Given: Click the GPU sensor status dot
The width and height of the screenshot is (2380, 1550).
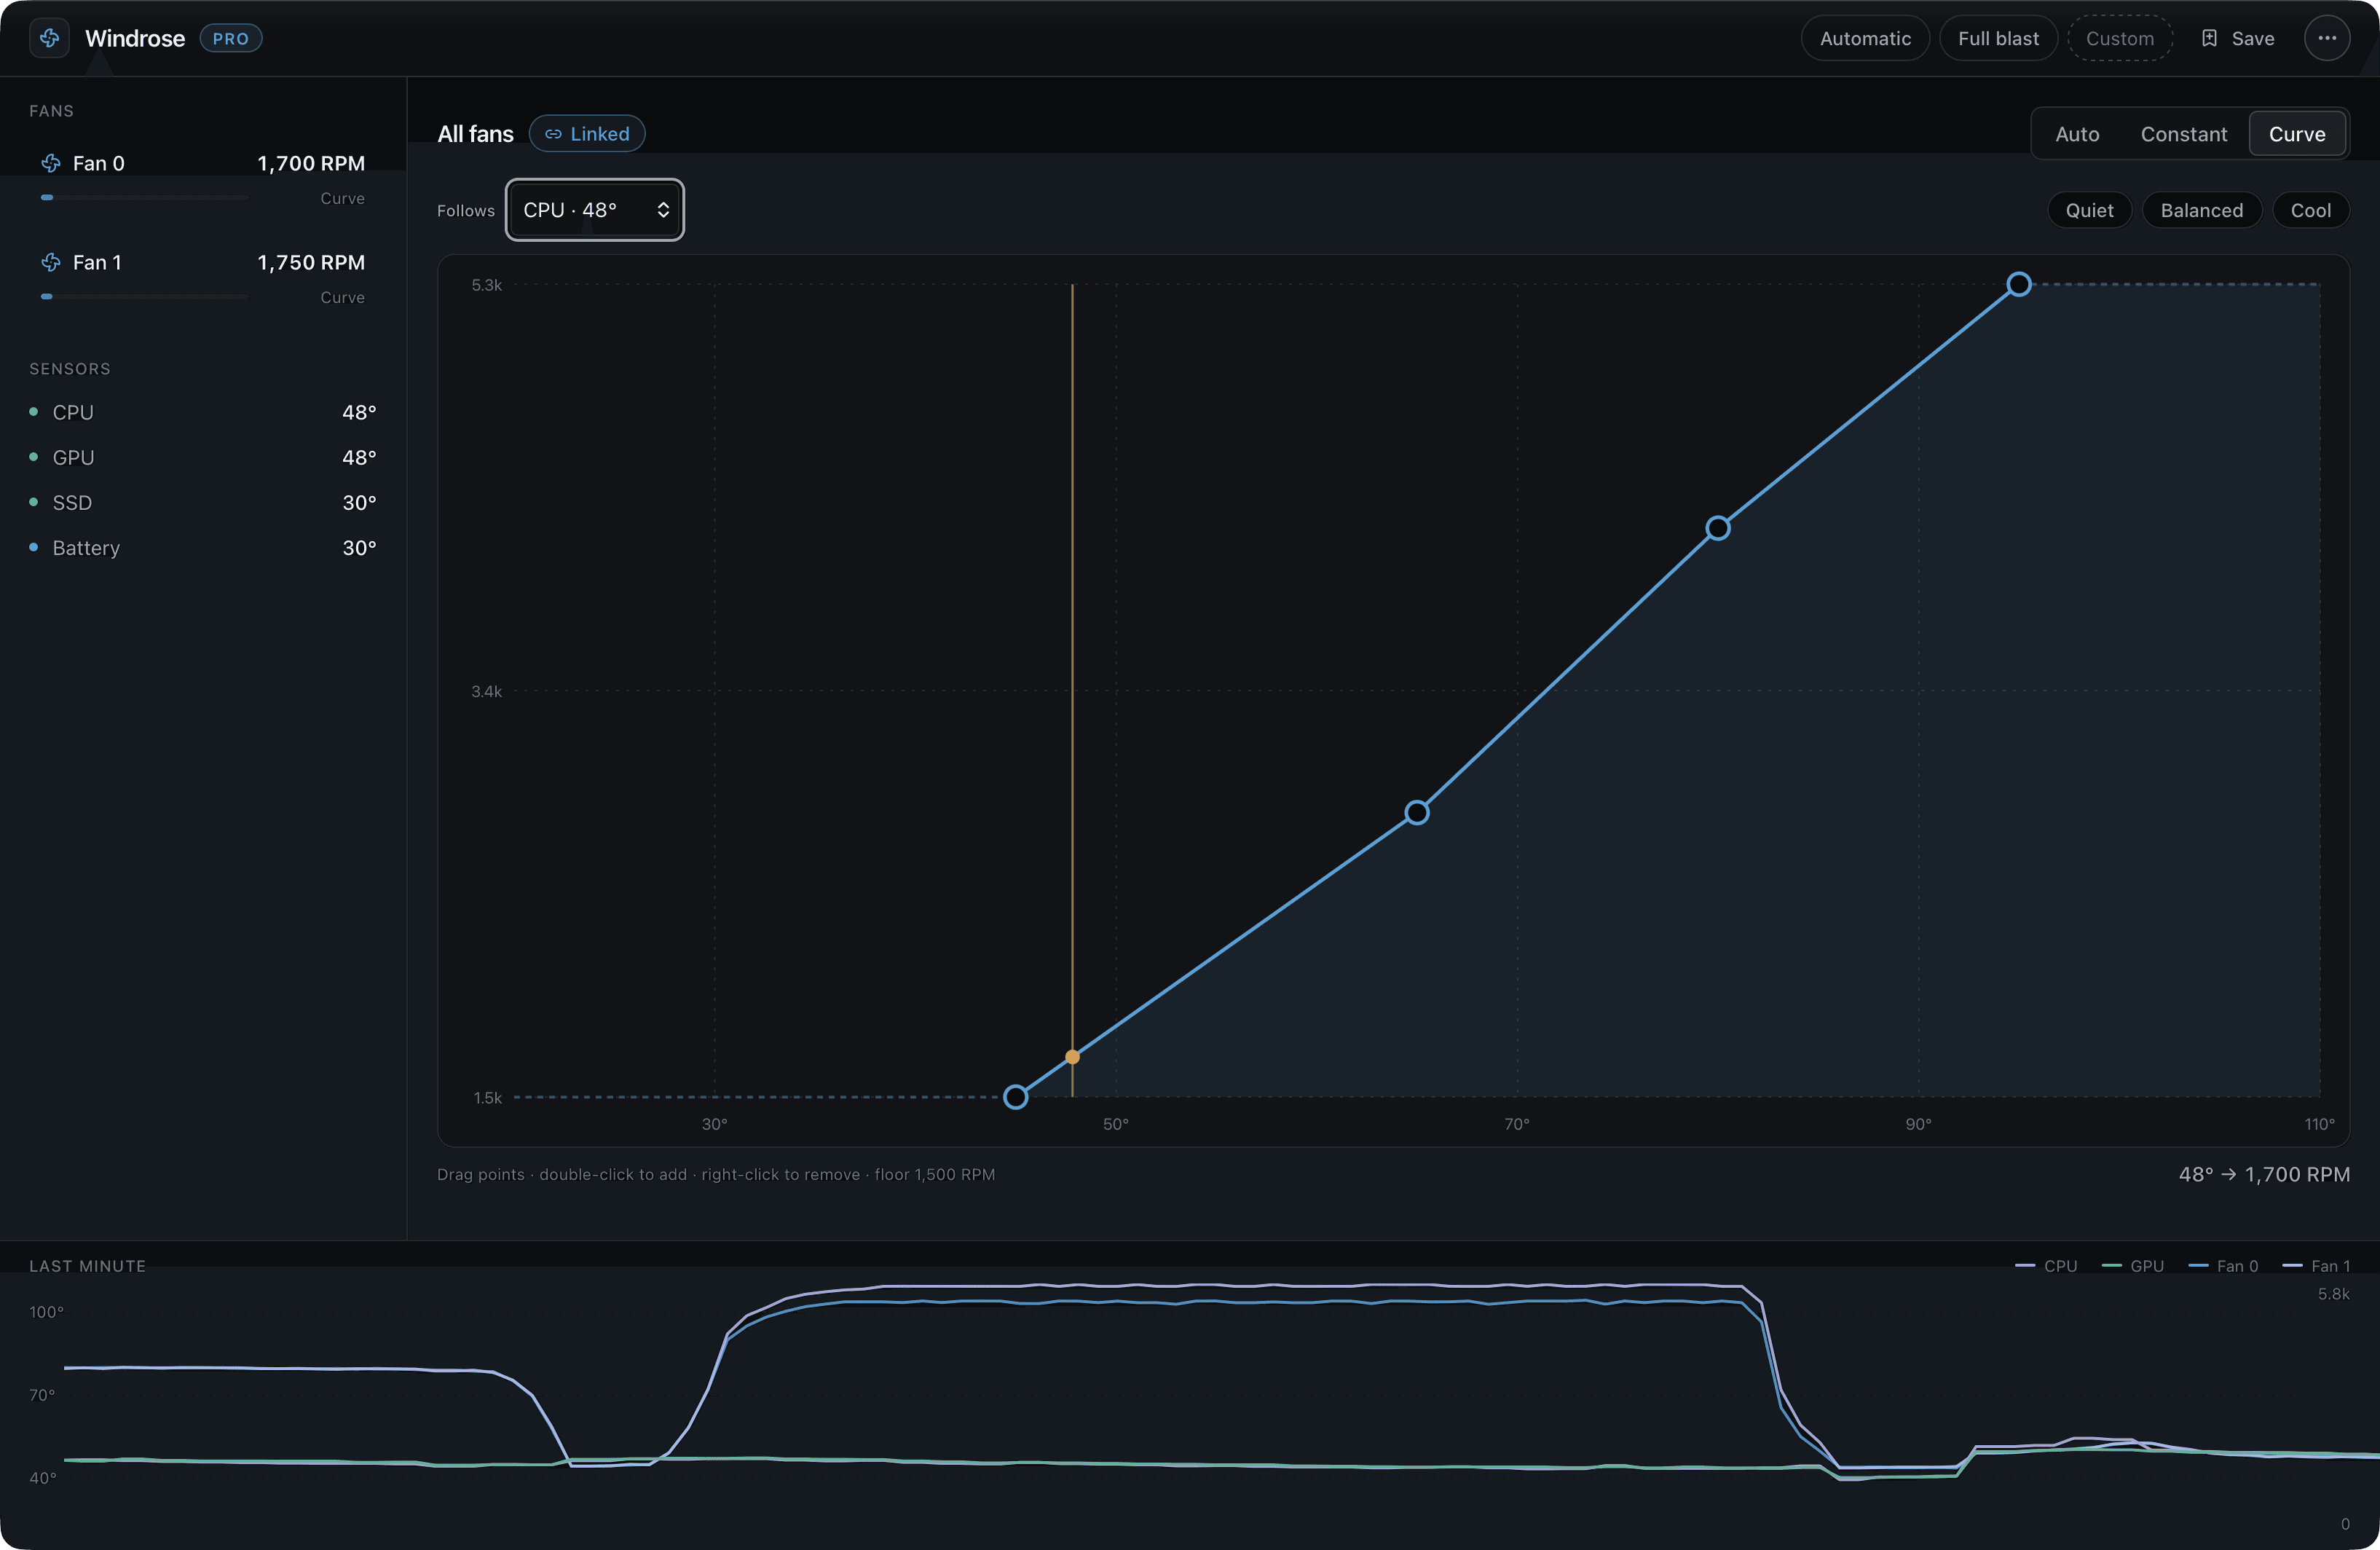Looking at the screenshot, I should 34,456.
